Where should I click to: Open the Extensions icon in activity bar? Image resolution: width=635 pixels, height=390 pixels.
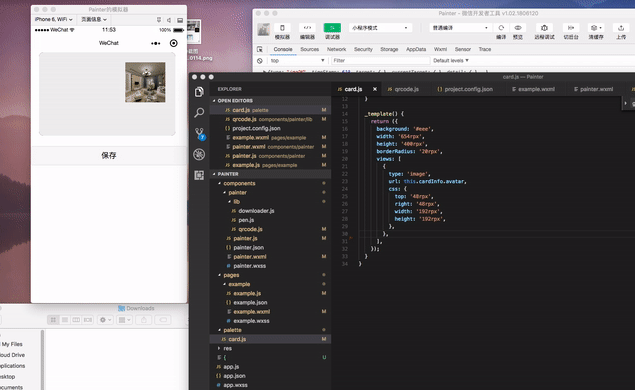(x=199, y=175)
